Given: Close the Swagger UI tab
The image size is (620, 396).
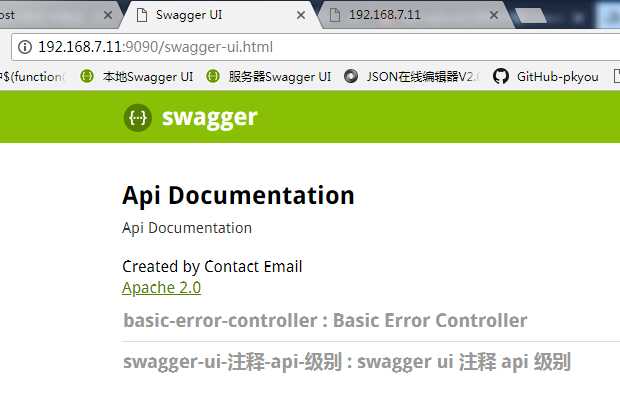Looking at the screenshot, I should 301,15.
